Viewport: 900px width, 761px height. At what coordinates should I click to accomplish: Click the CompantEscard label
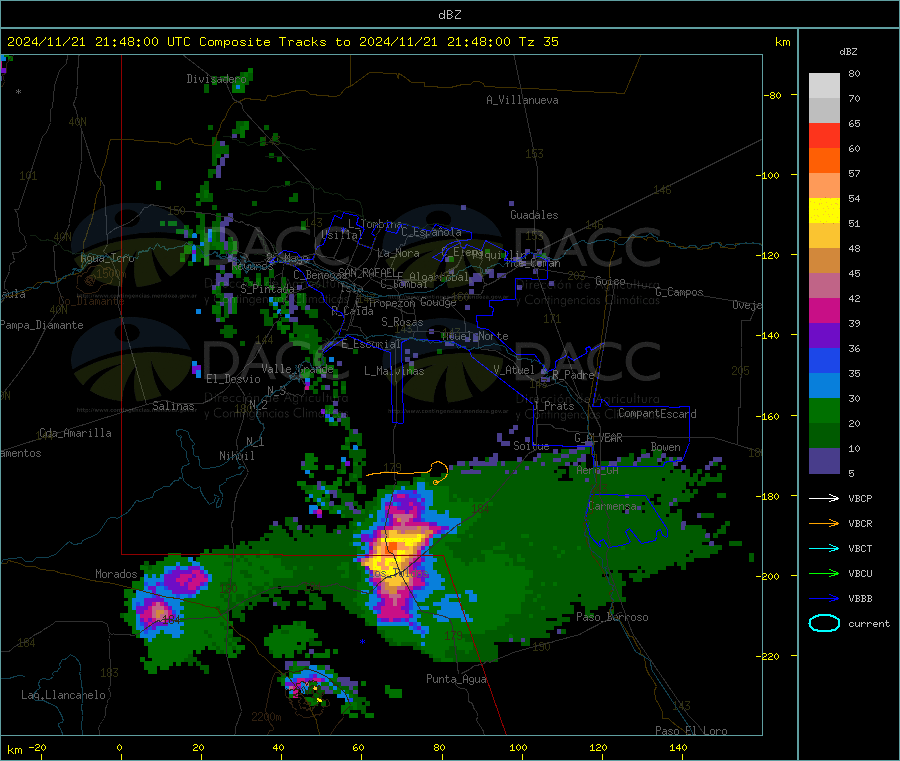(657, 413)
